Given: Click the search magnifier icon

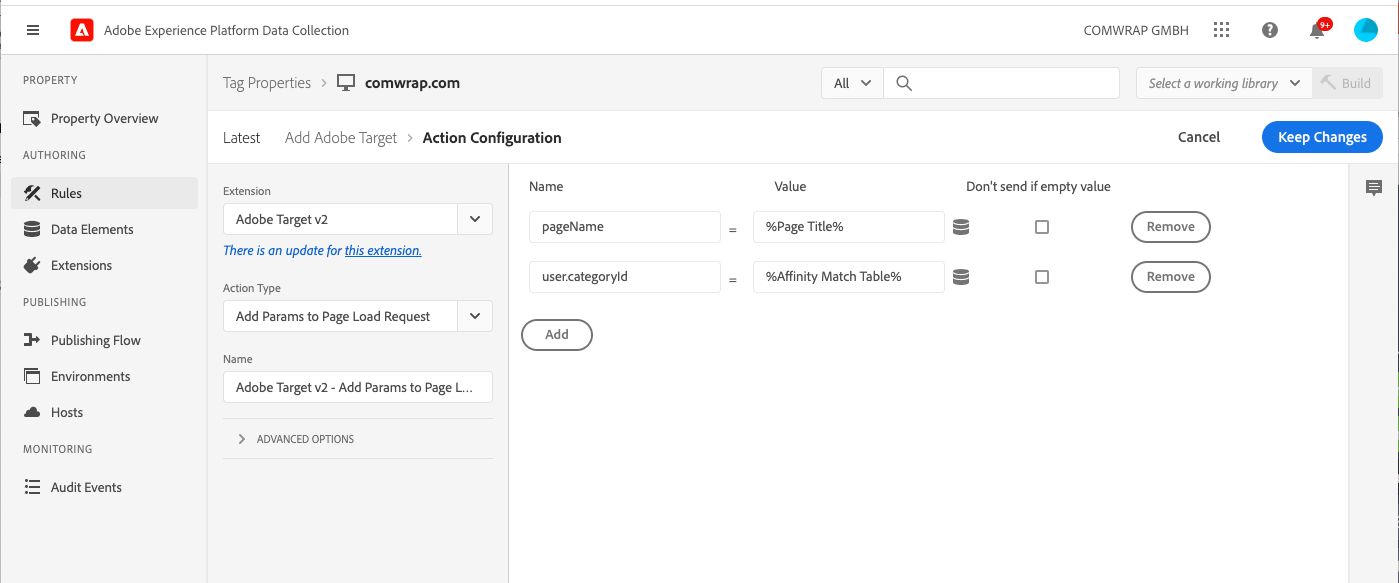Looking at the screenshot, I should [x=904, y=83].
